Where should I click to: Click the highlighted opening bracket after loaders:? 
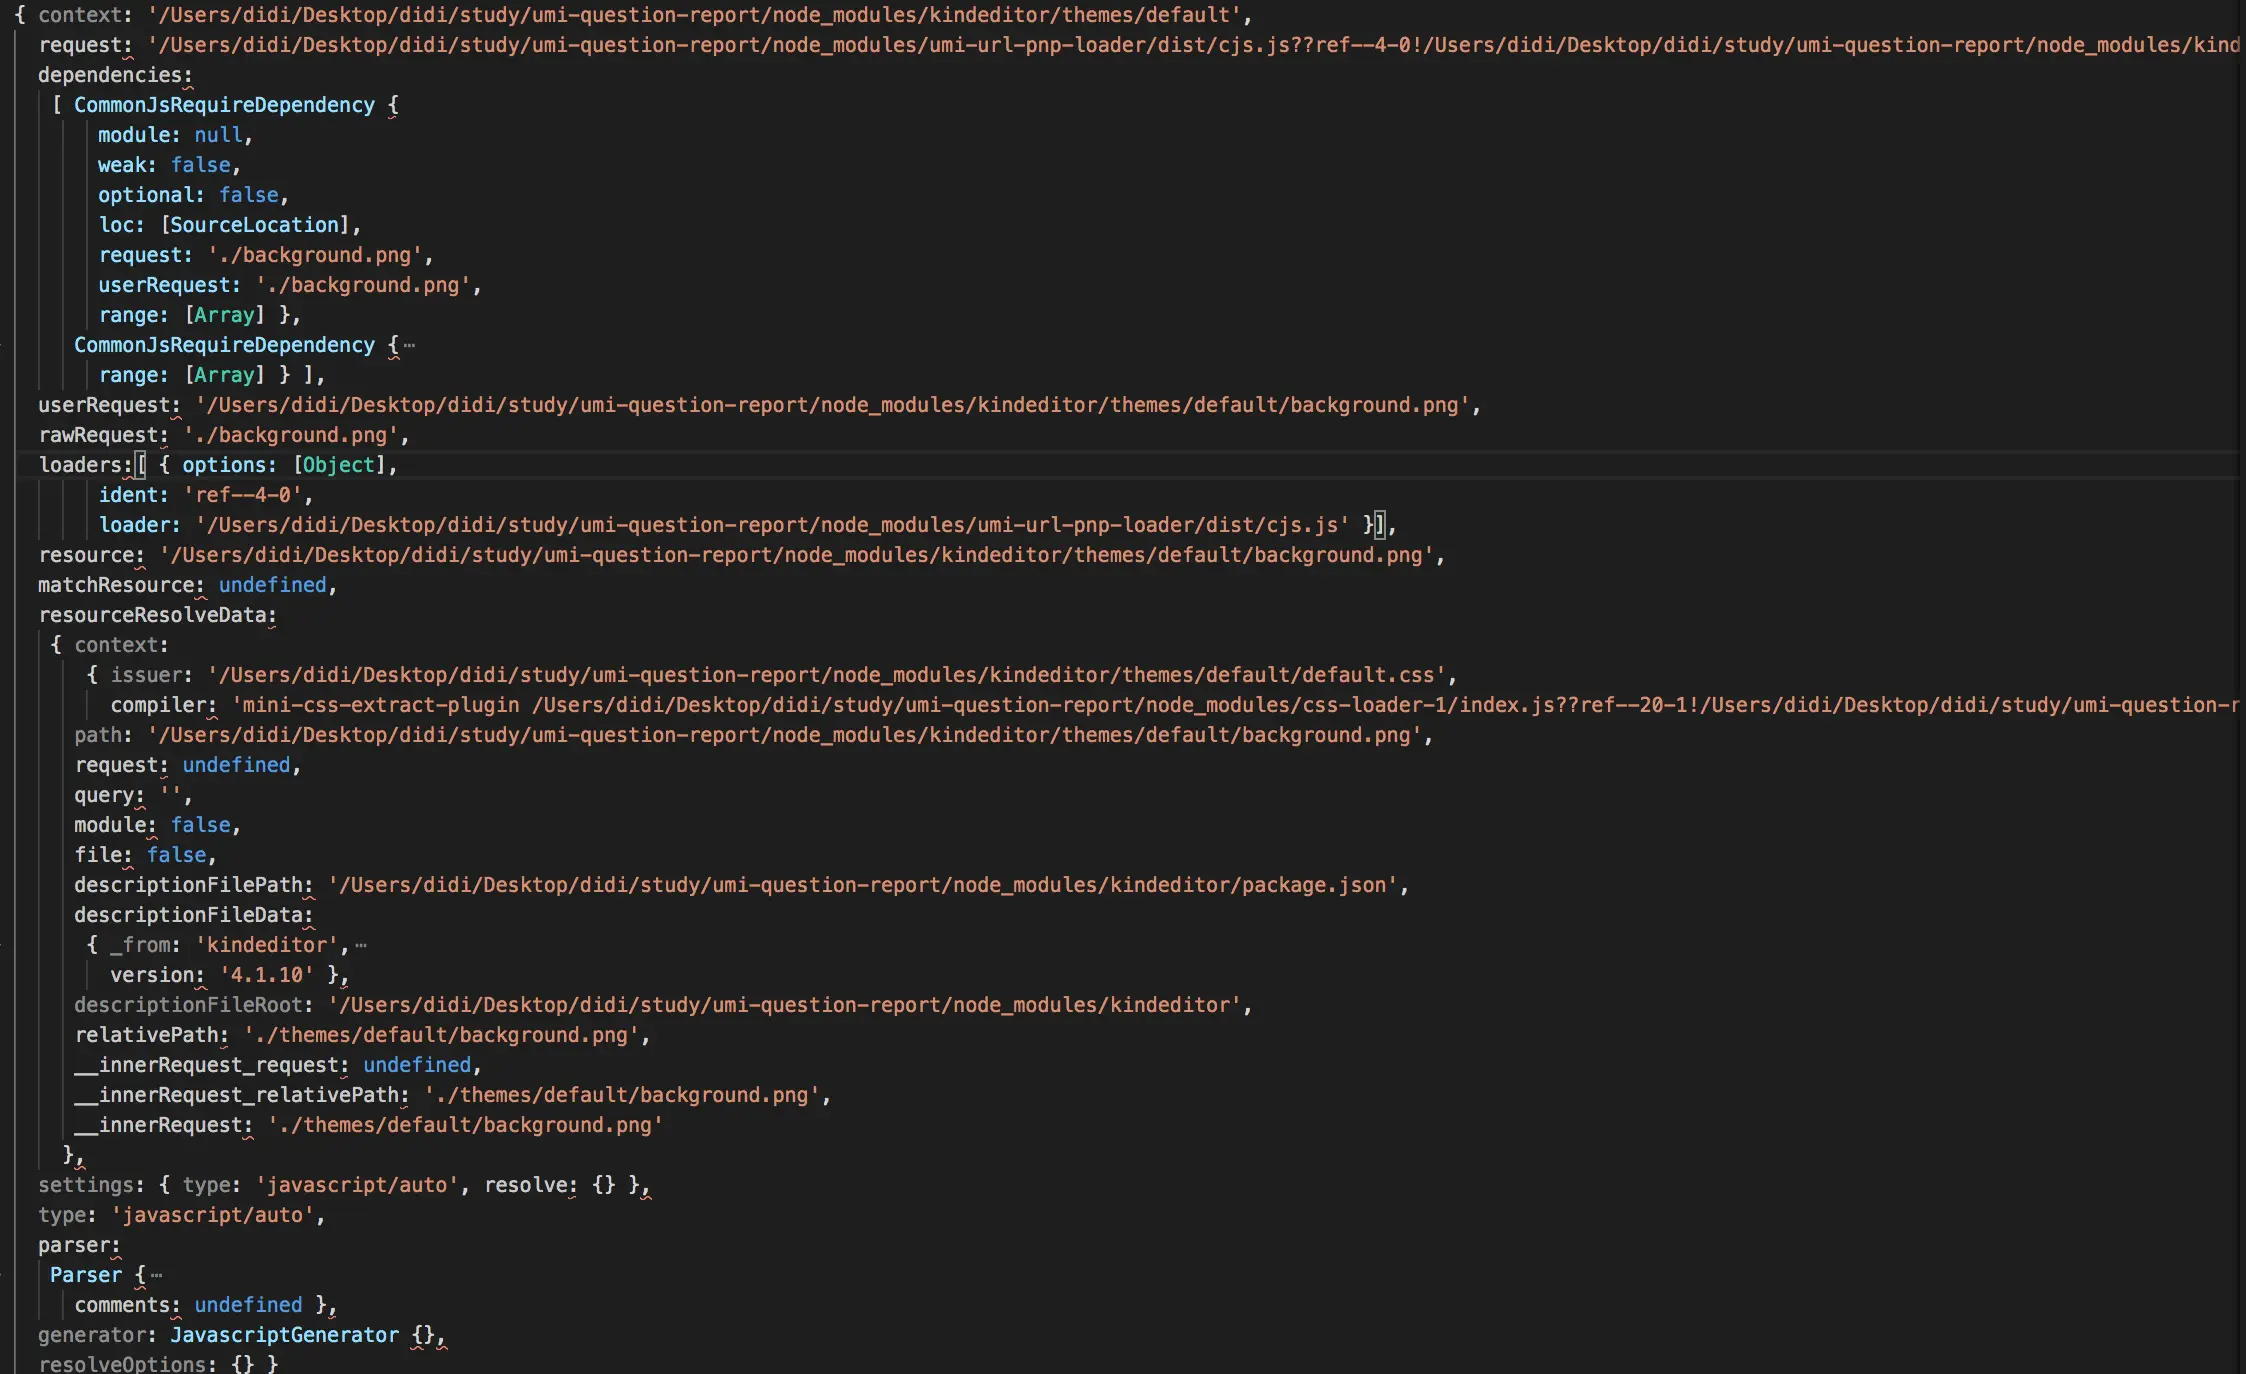141,465
